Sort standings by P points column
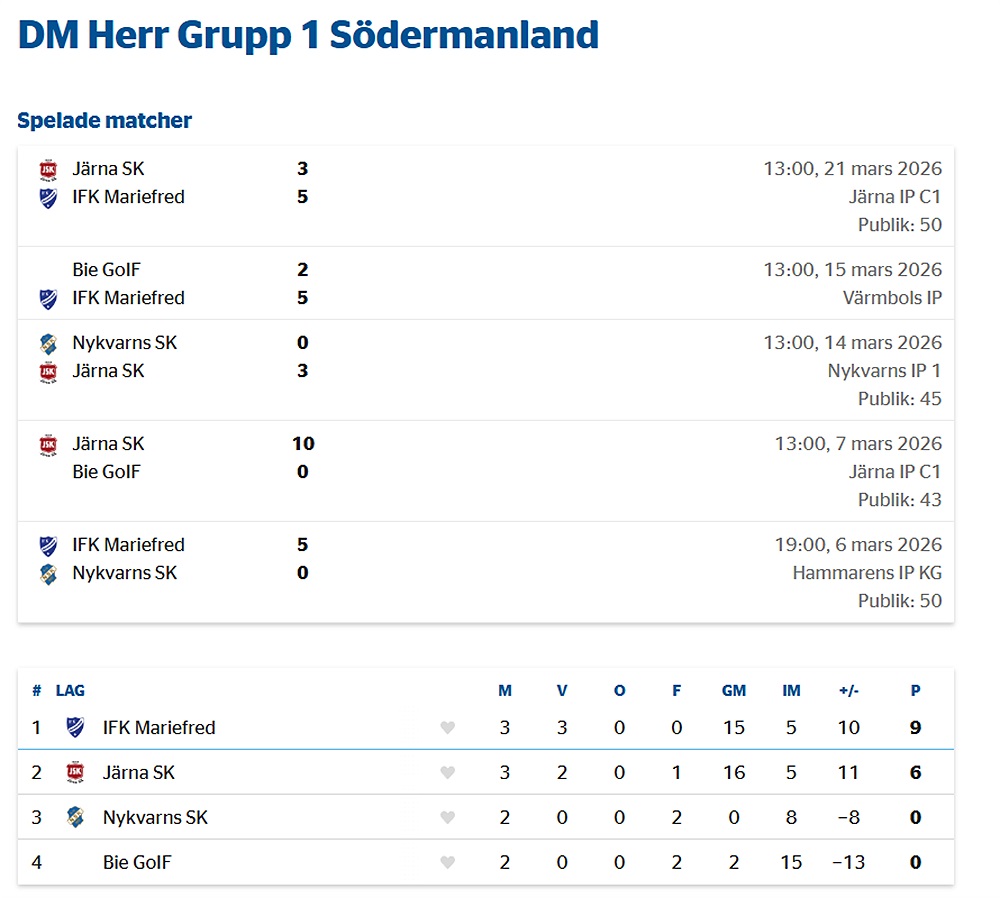1000x898 pixels. (x=915, y=690)
